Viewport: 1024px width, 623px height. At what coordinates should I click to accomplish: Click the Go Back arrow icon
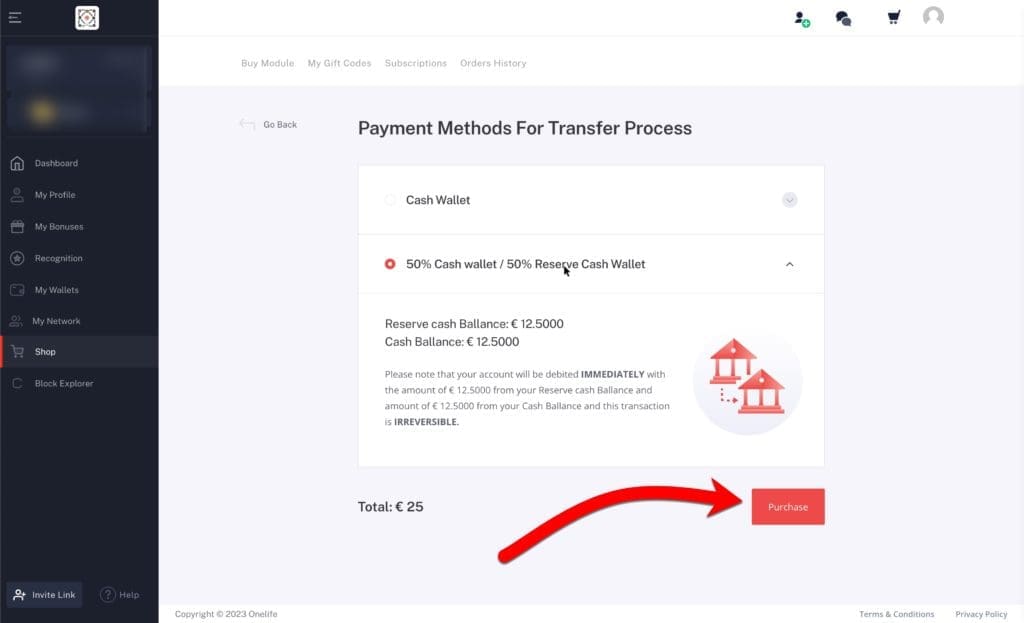[x=247, y=124]
